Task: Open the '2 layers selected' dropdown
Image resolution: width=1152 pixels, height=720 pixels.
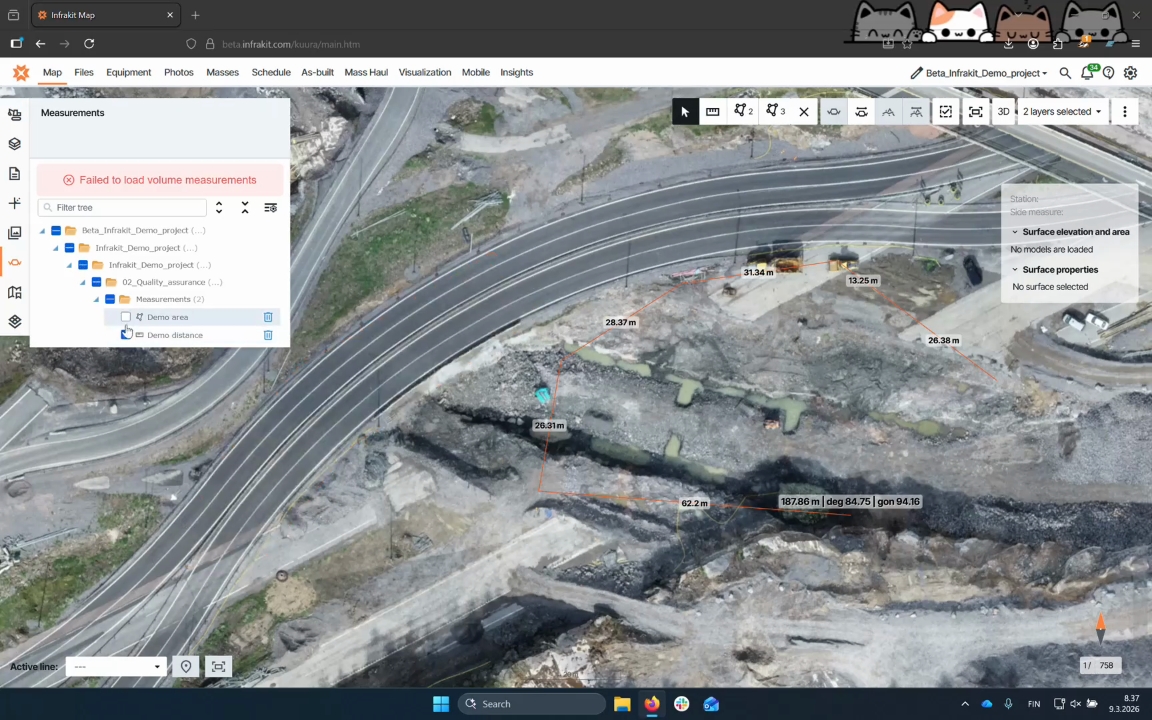Action: click(x=1061, y=112)
